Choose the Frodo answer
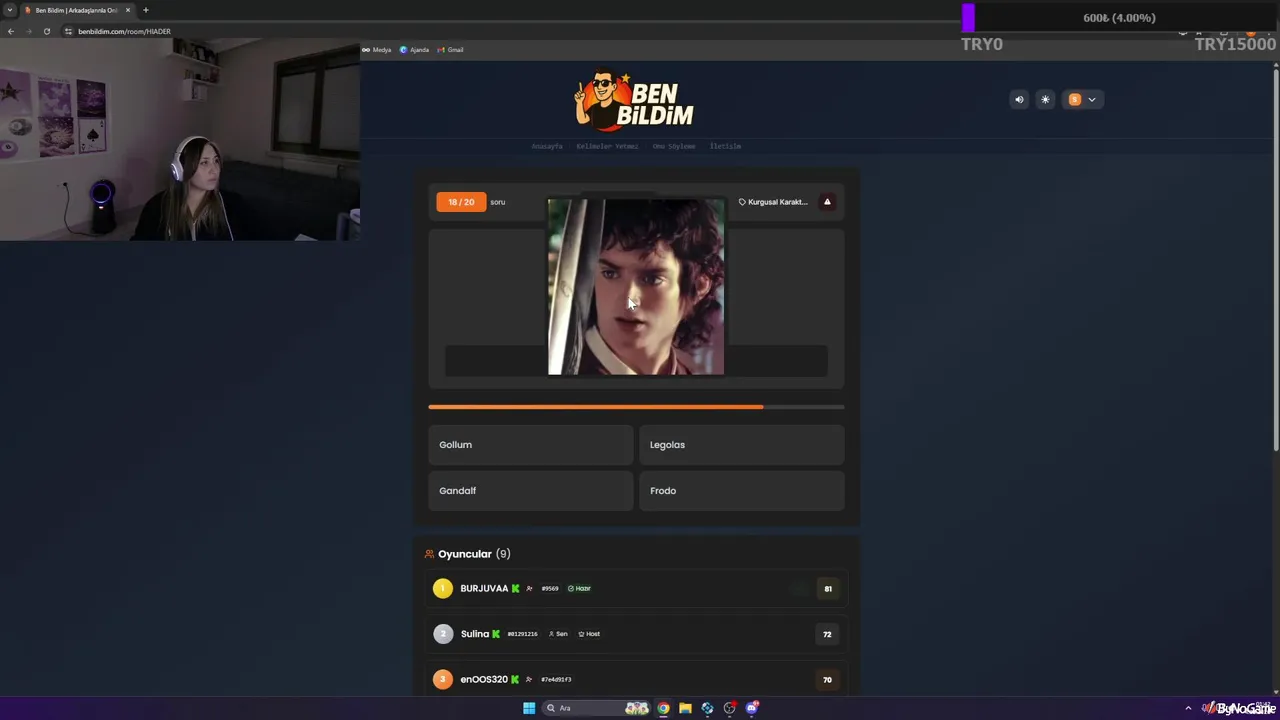This screenshot has height=720, width=1280. pos(741,491)
